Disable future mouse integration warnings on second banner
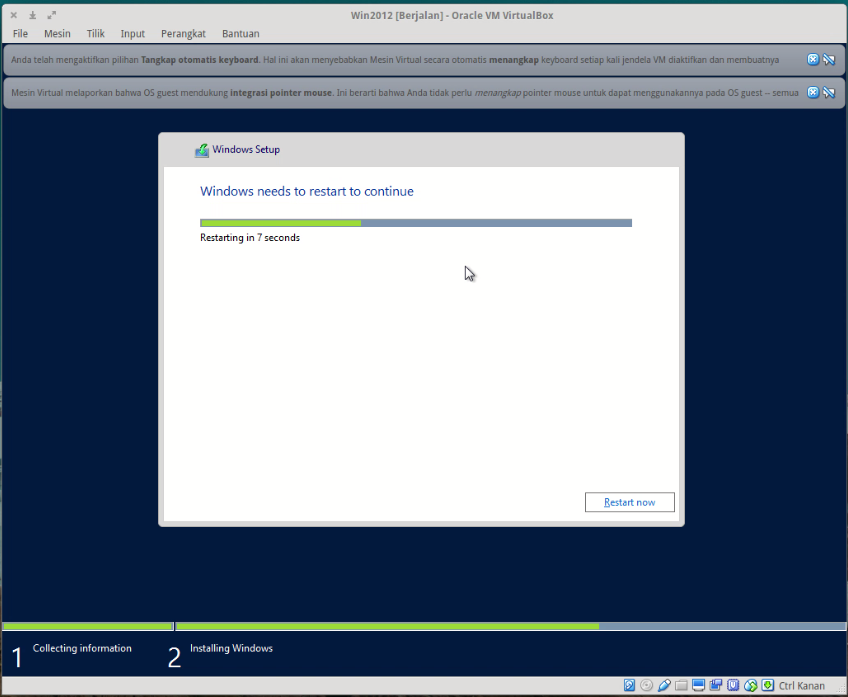 click(x=829, y=92)
